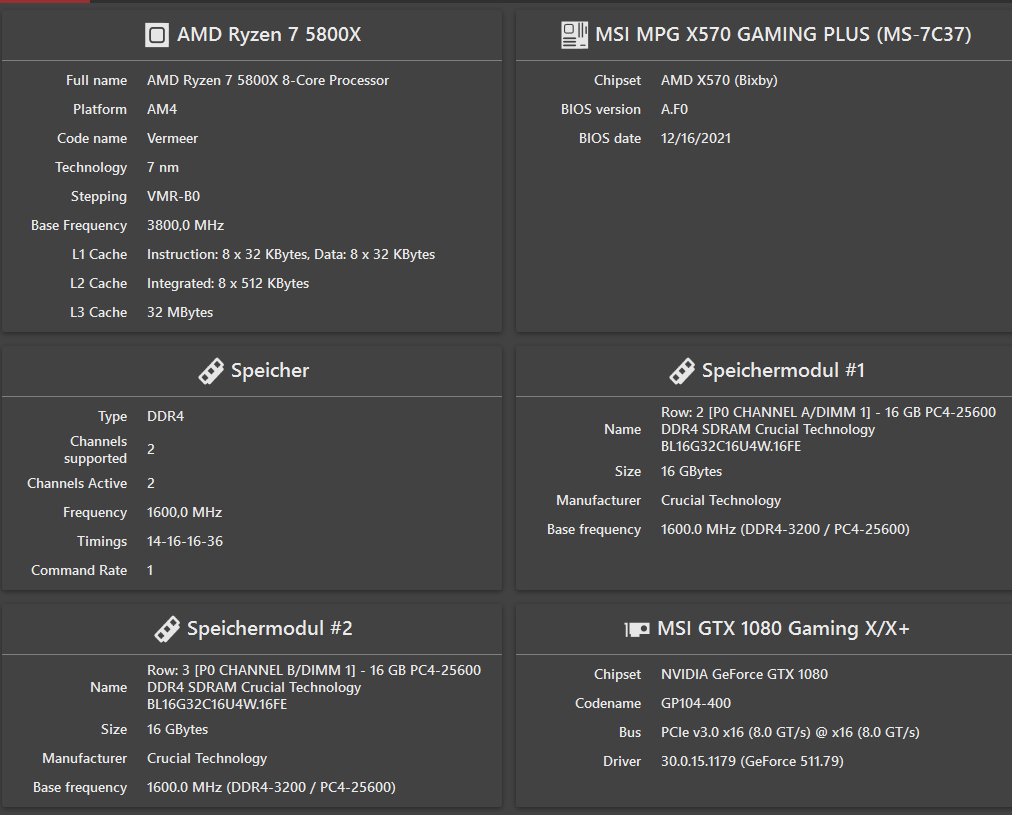Select the Row: 3 CHANNEL B/DIMM 1 name
The width and height of the screenshot is (1012, 815).
[x=314, y=688]
